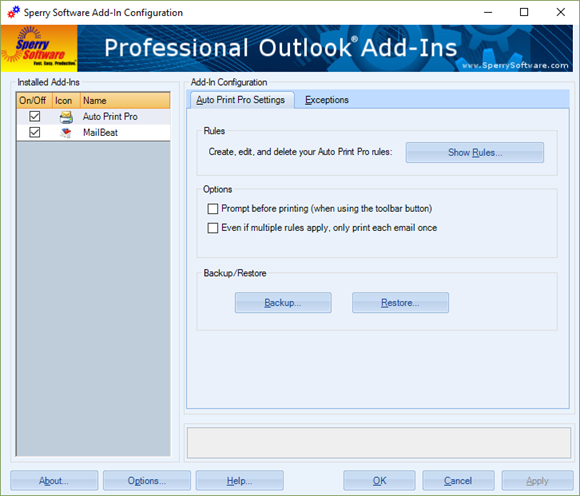Close the Add-In Configuration window
The image size is (580, 496).
561,12
